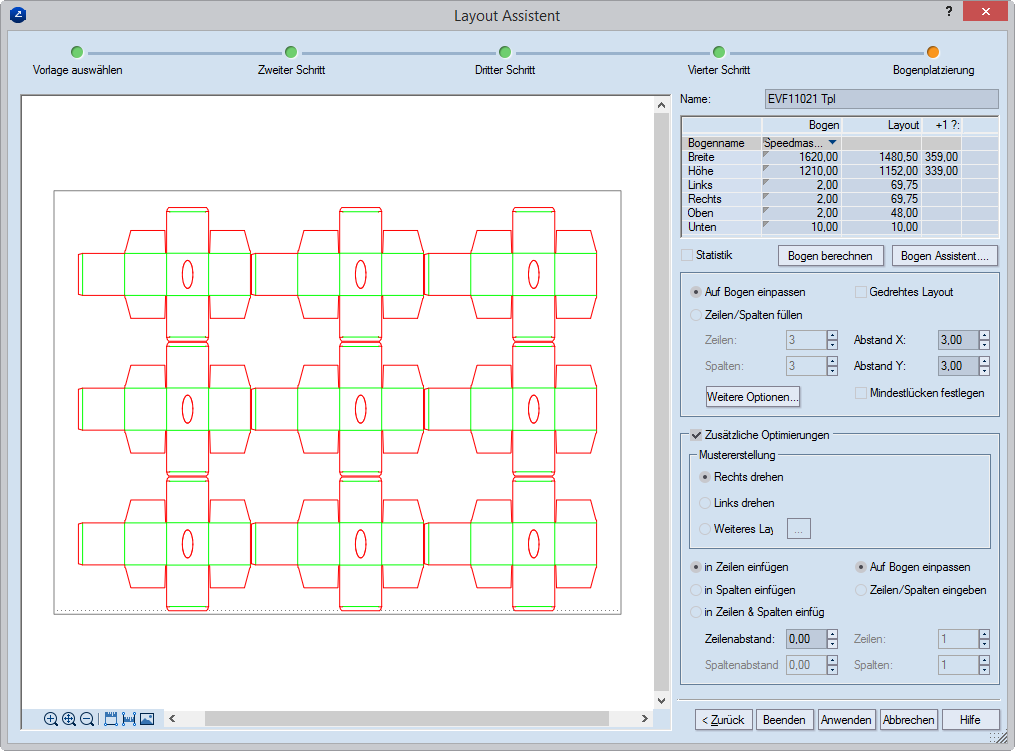Click Layout Oben value 48,00
The image size is (1015, 751).
click(882, 213)
